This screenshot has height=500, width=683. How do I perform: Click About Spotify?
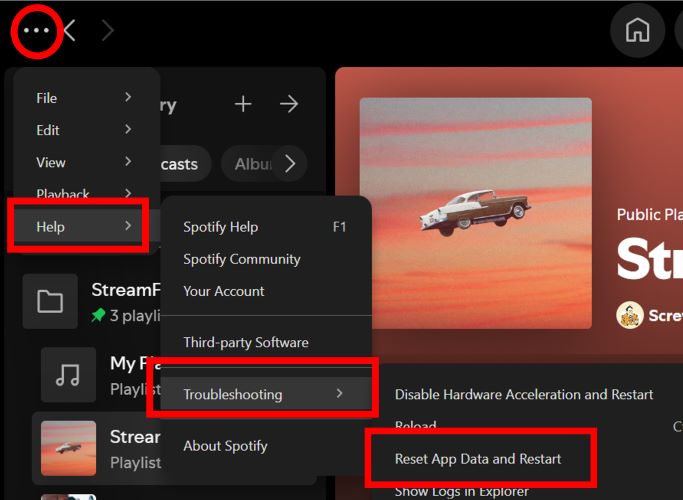225,446
